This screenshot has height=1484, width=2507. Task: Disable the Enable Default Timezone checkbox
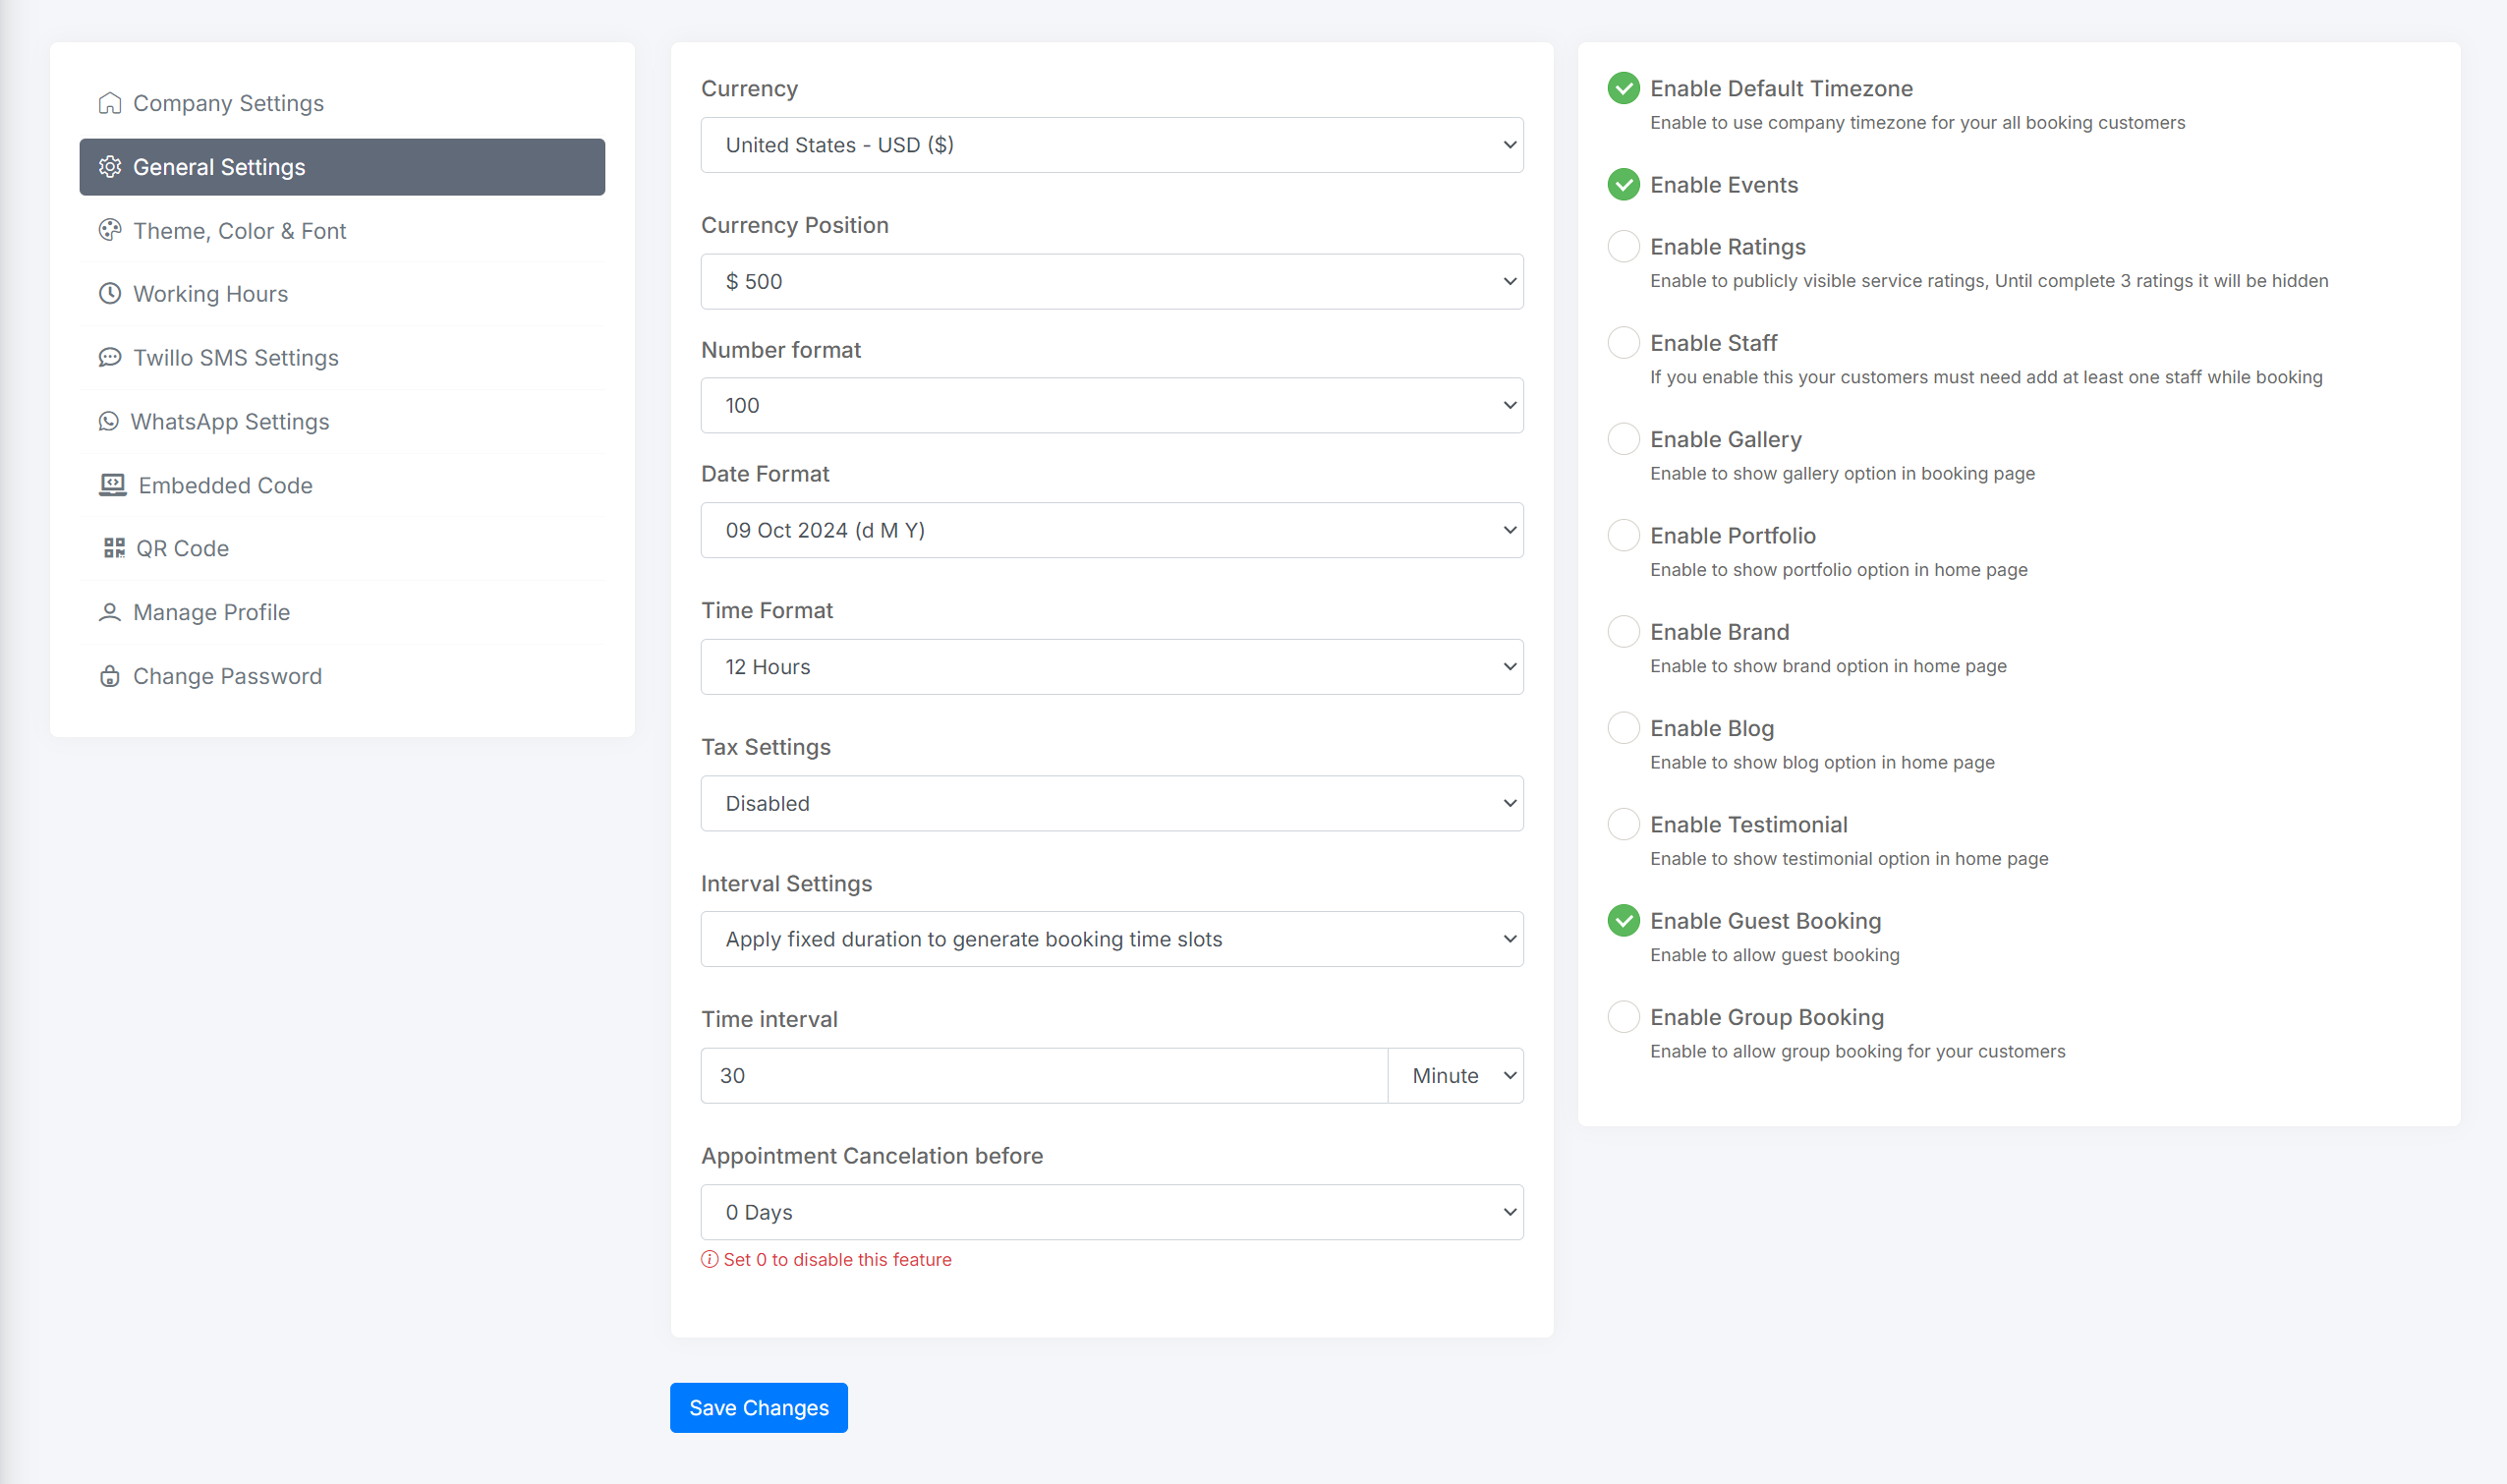[x=1623, y=88]
